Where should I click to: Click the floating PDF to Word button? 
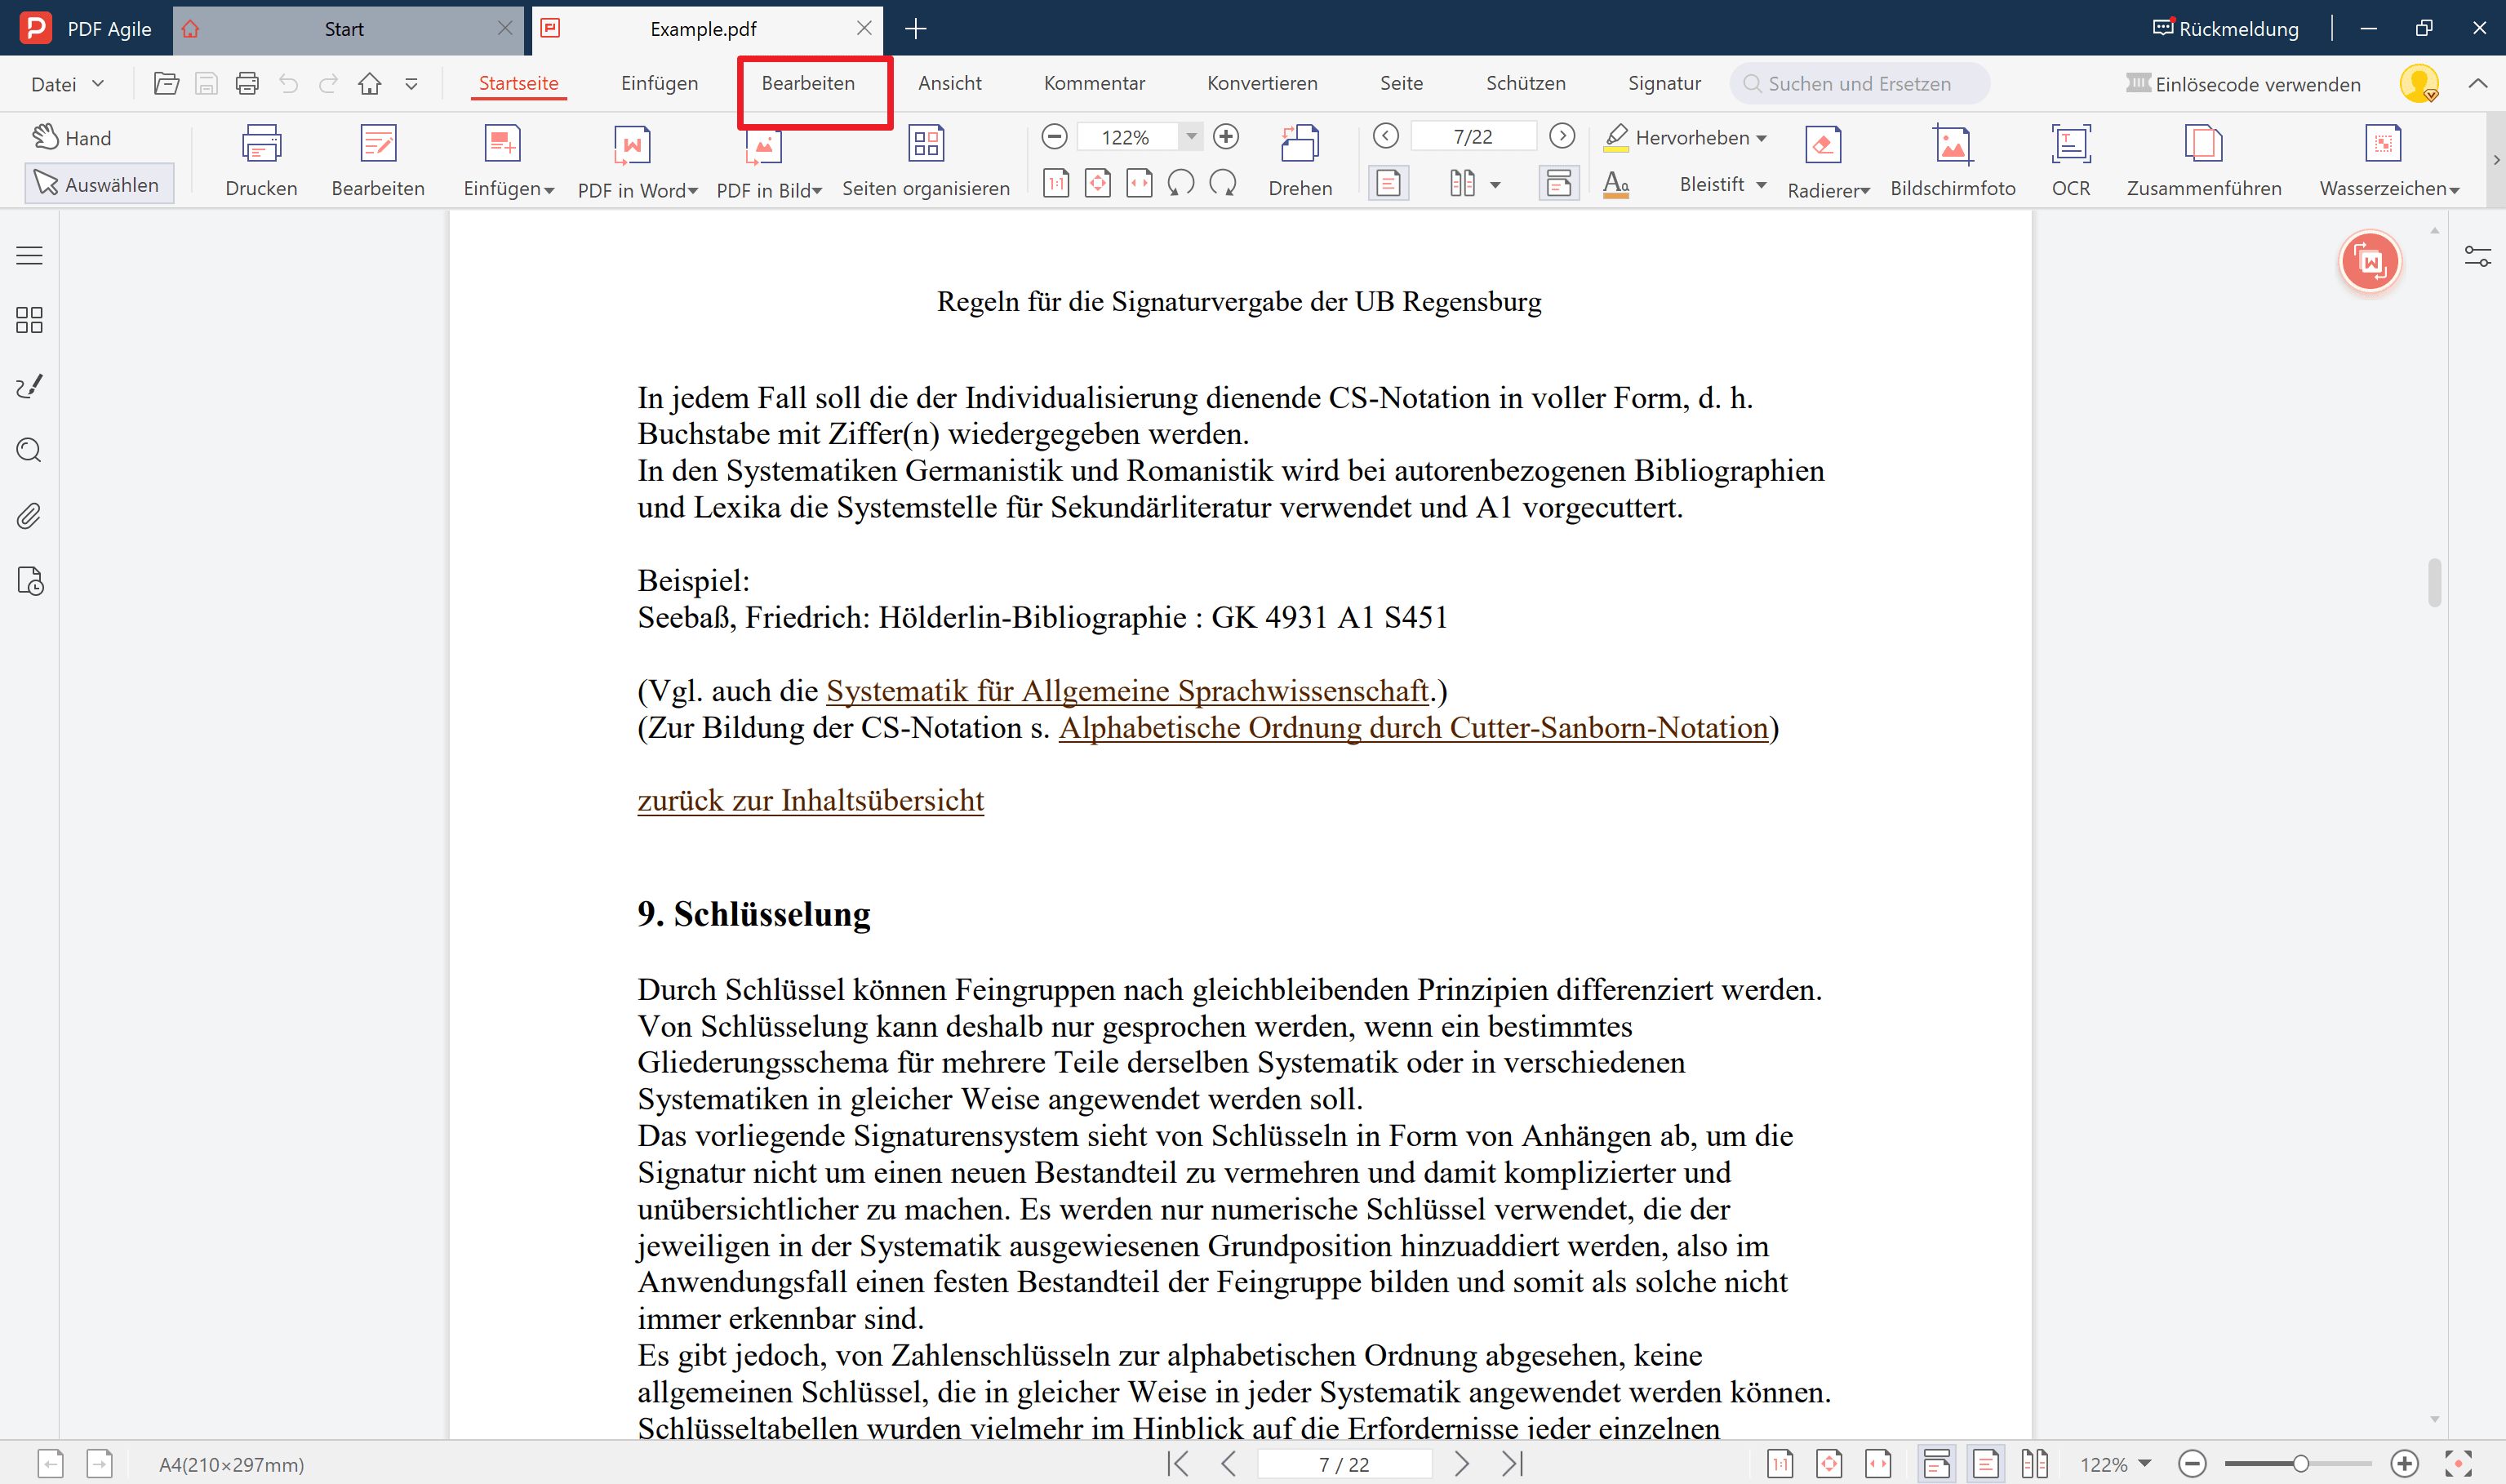coord(2370,262)
